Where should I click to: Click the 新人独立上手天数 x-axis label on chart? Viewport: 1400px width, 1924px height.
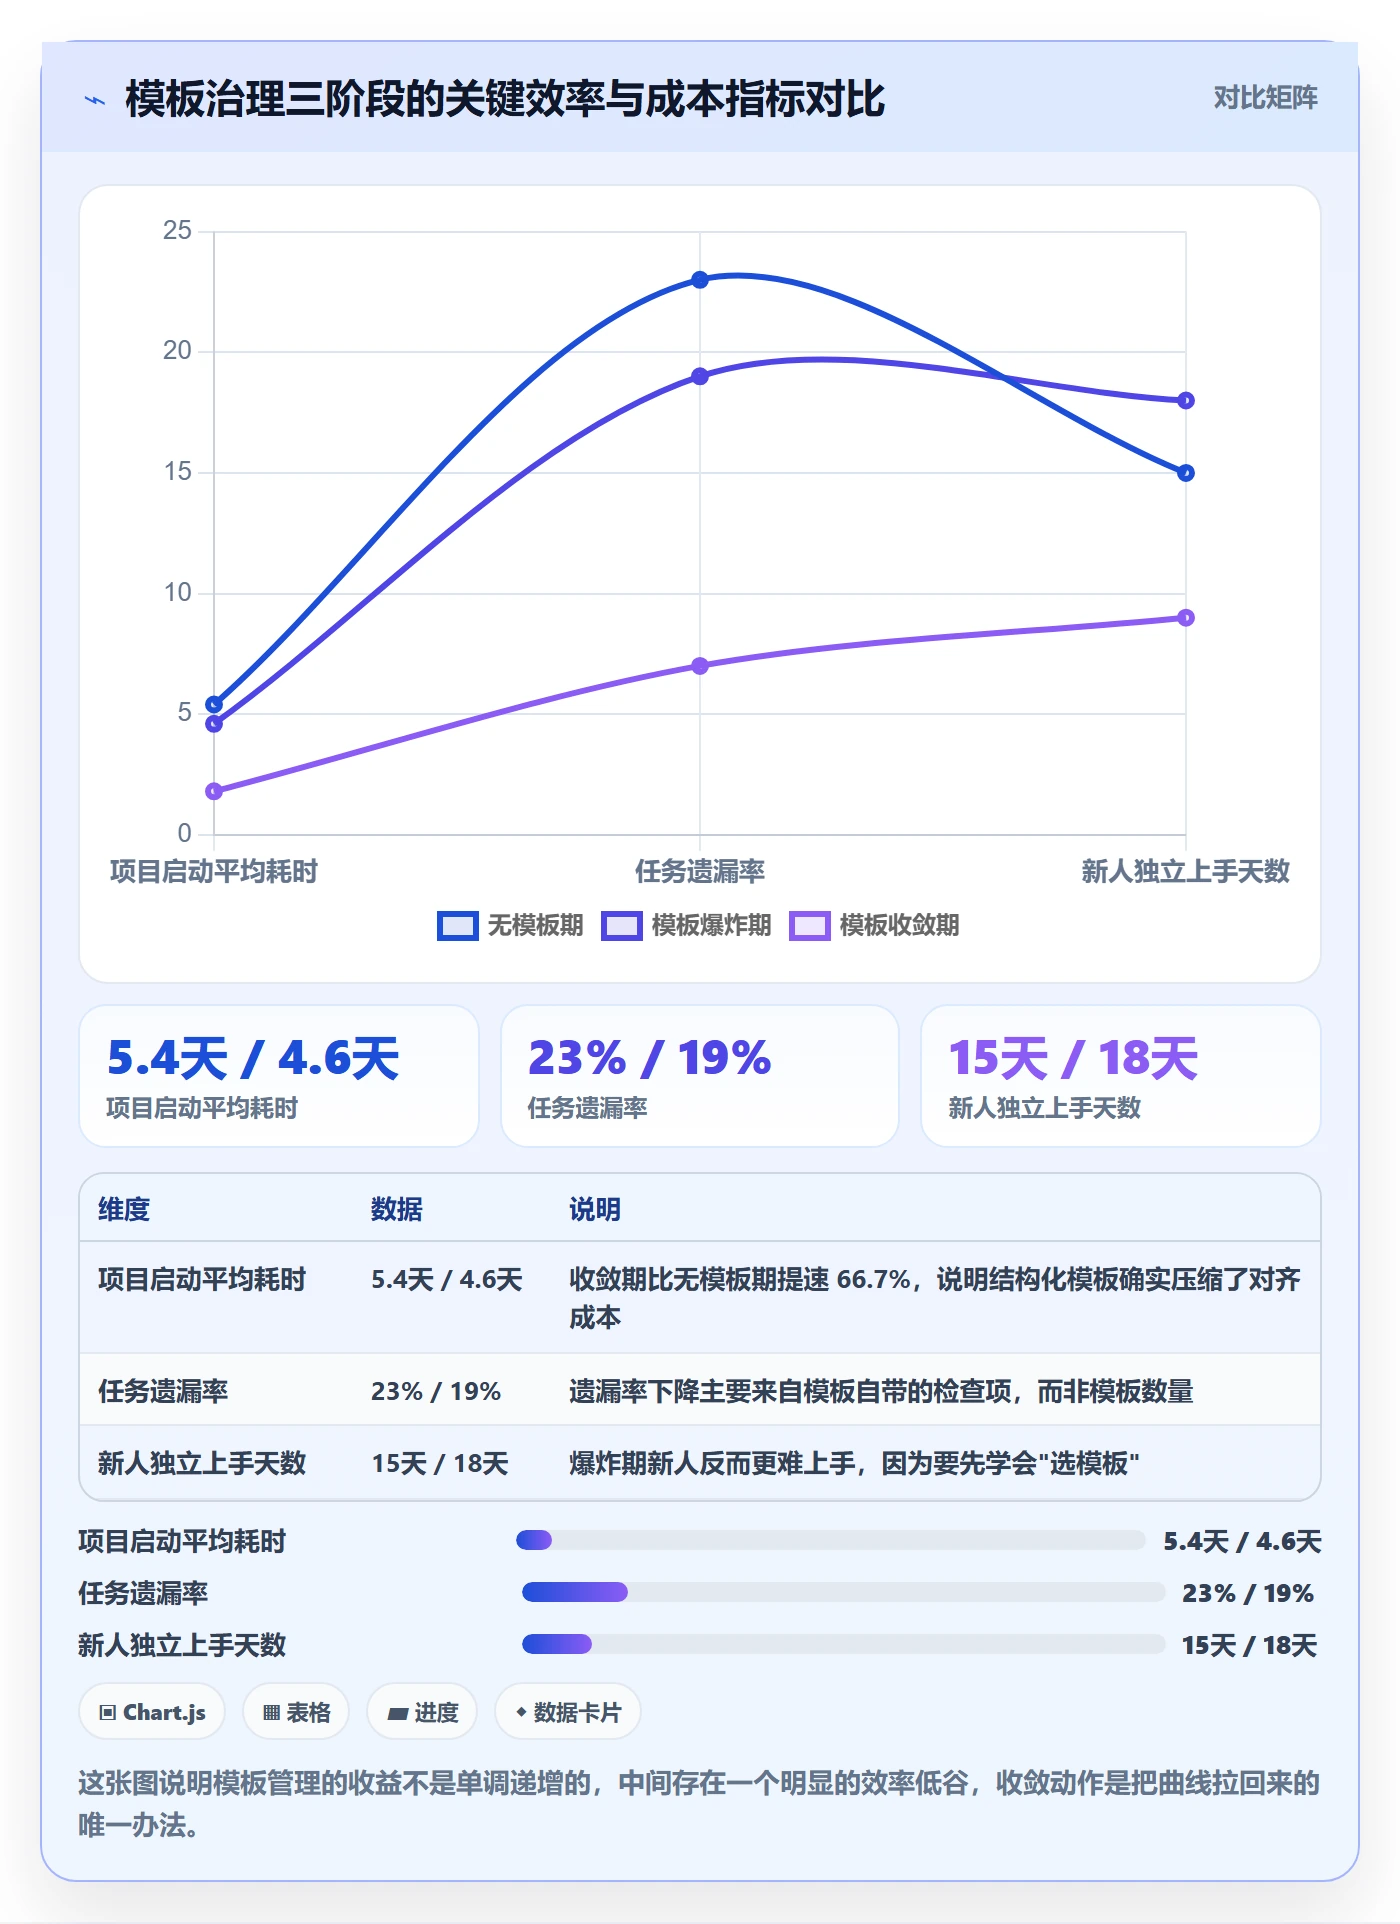click(1186, 871)
